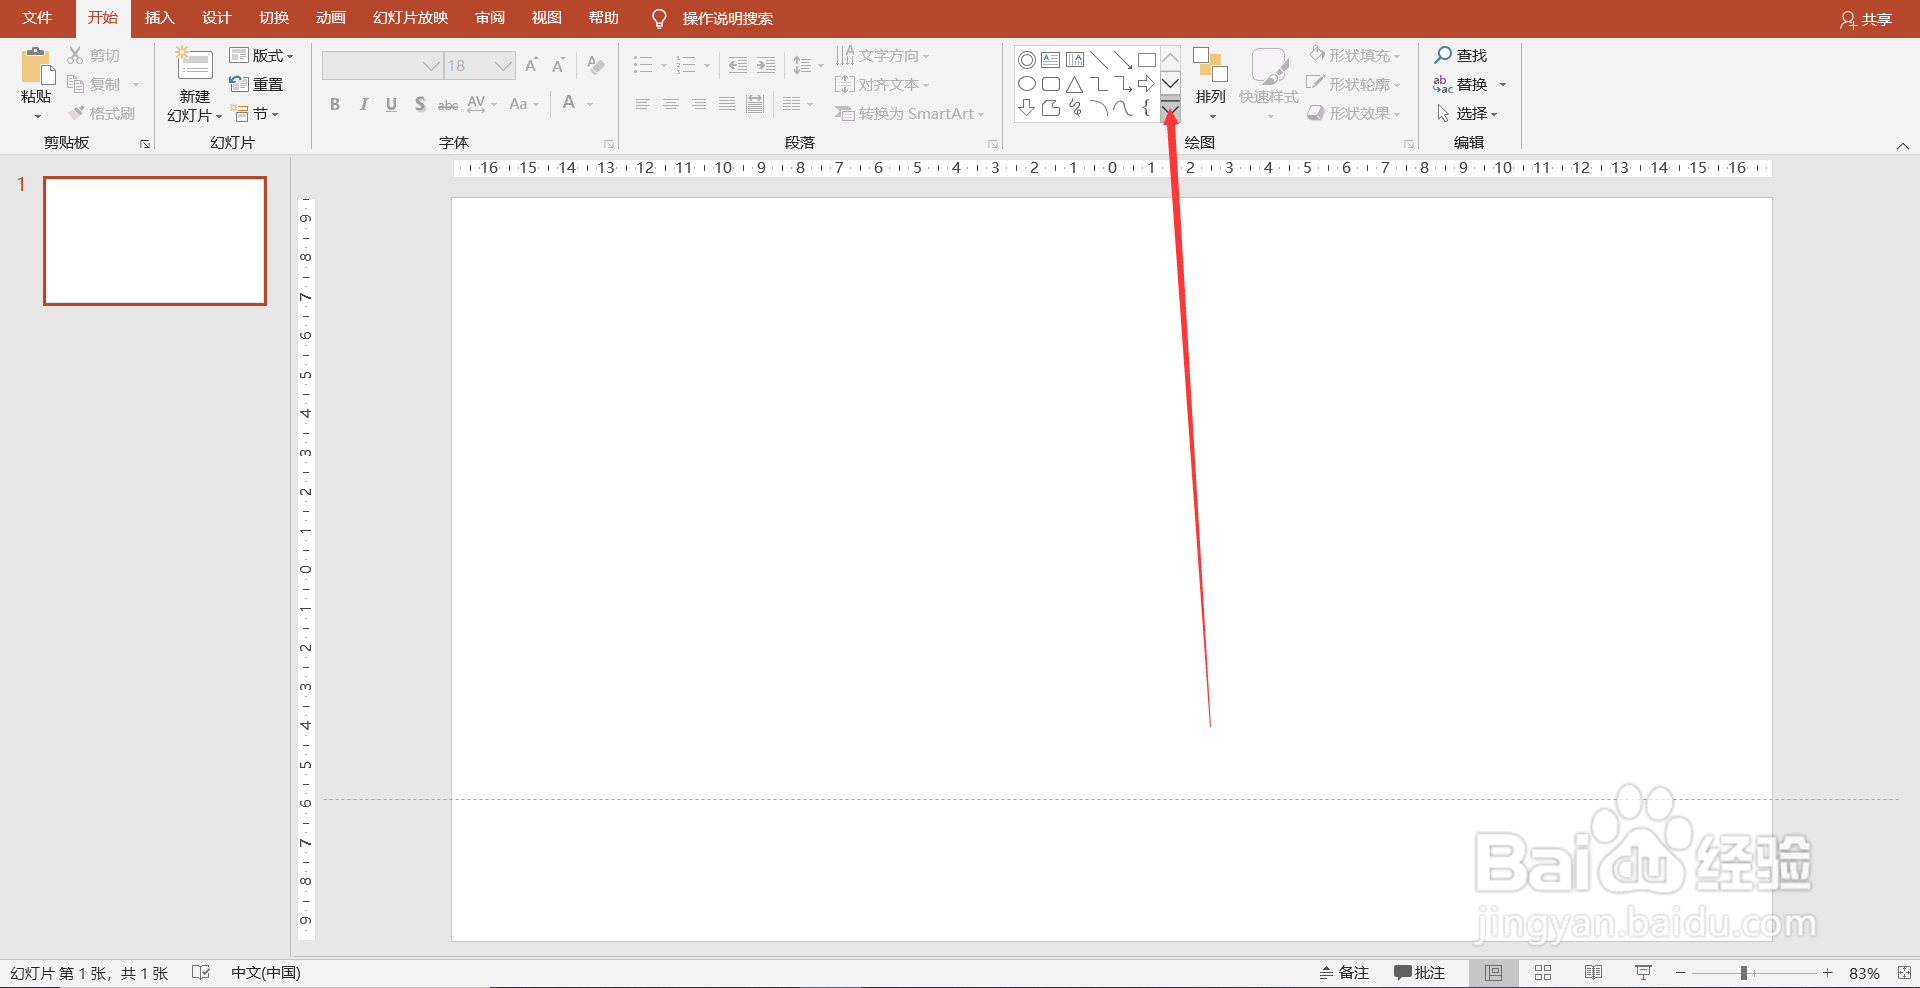
Task: Click the Tell Me search box (操作说明搜索)
Action: [x=727, y=18]
